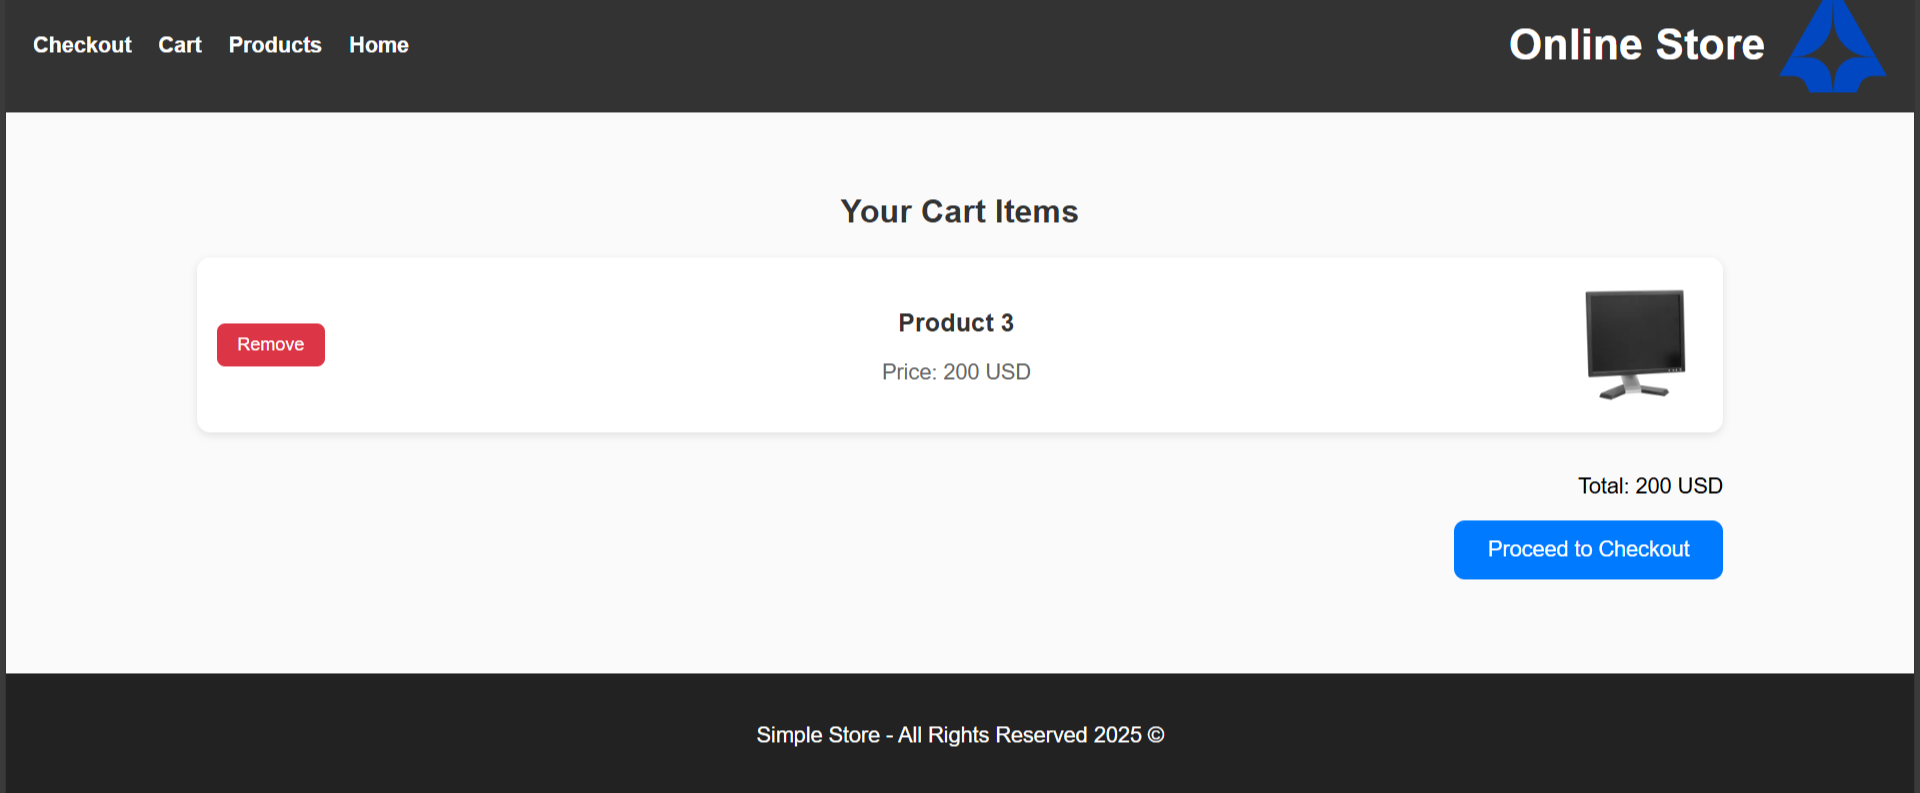This screenshot has height=793, width=1920.
Task: Remove Product 3 from the cart
Action: (x=271, y=345)
